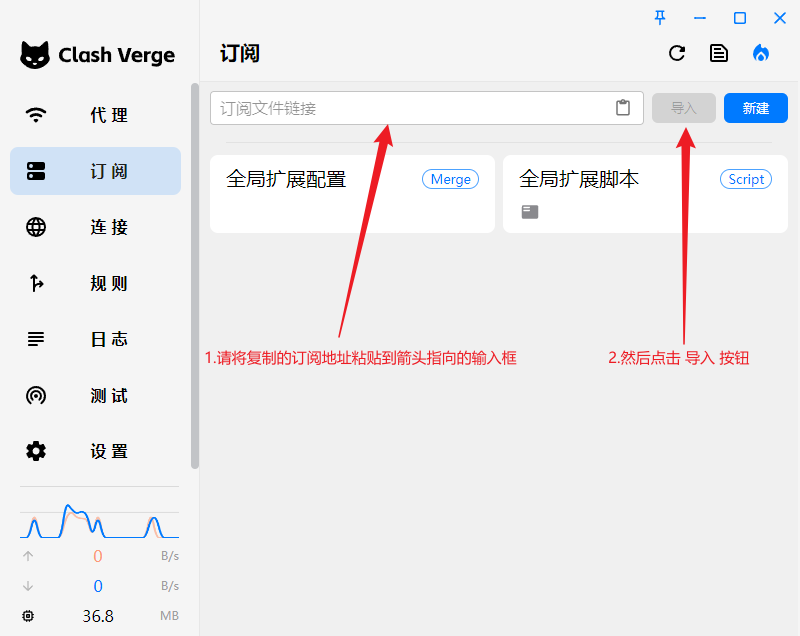
Task: Open the 全局扩展脚本 card
Action: (x=645, y=194)
